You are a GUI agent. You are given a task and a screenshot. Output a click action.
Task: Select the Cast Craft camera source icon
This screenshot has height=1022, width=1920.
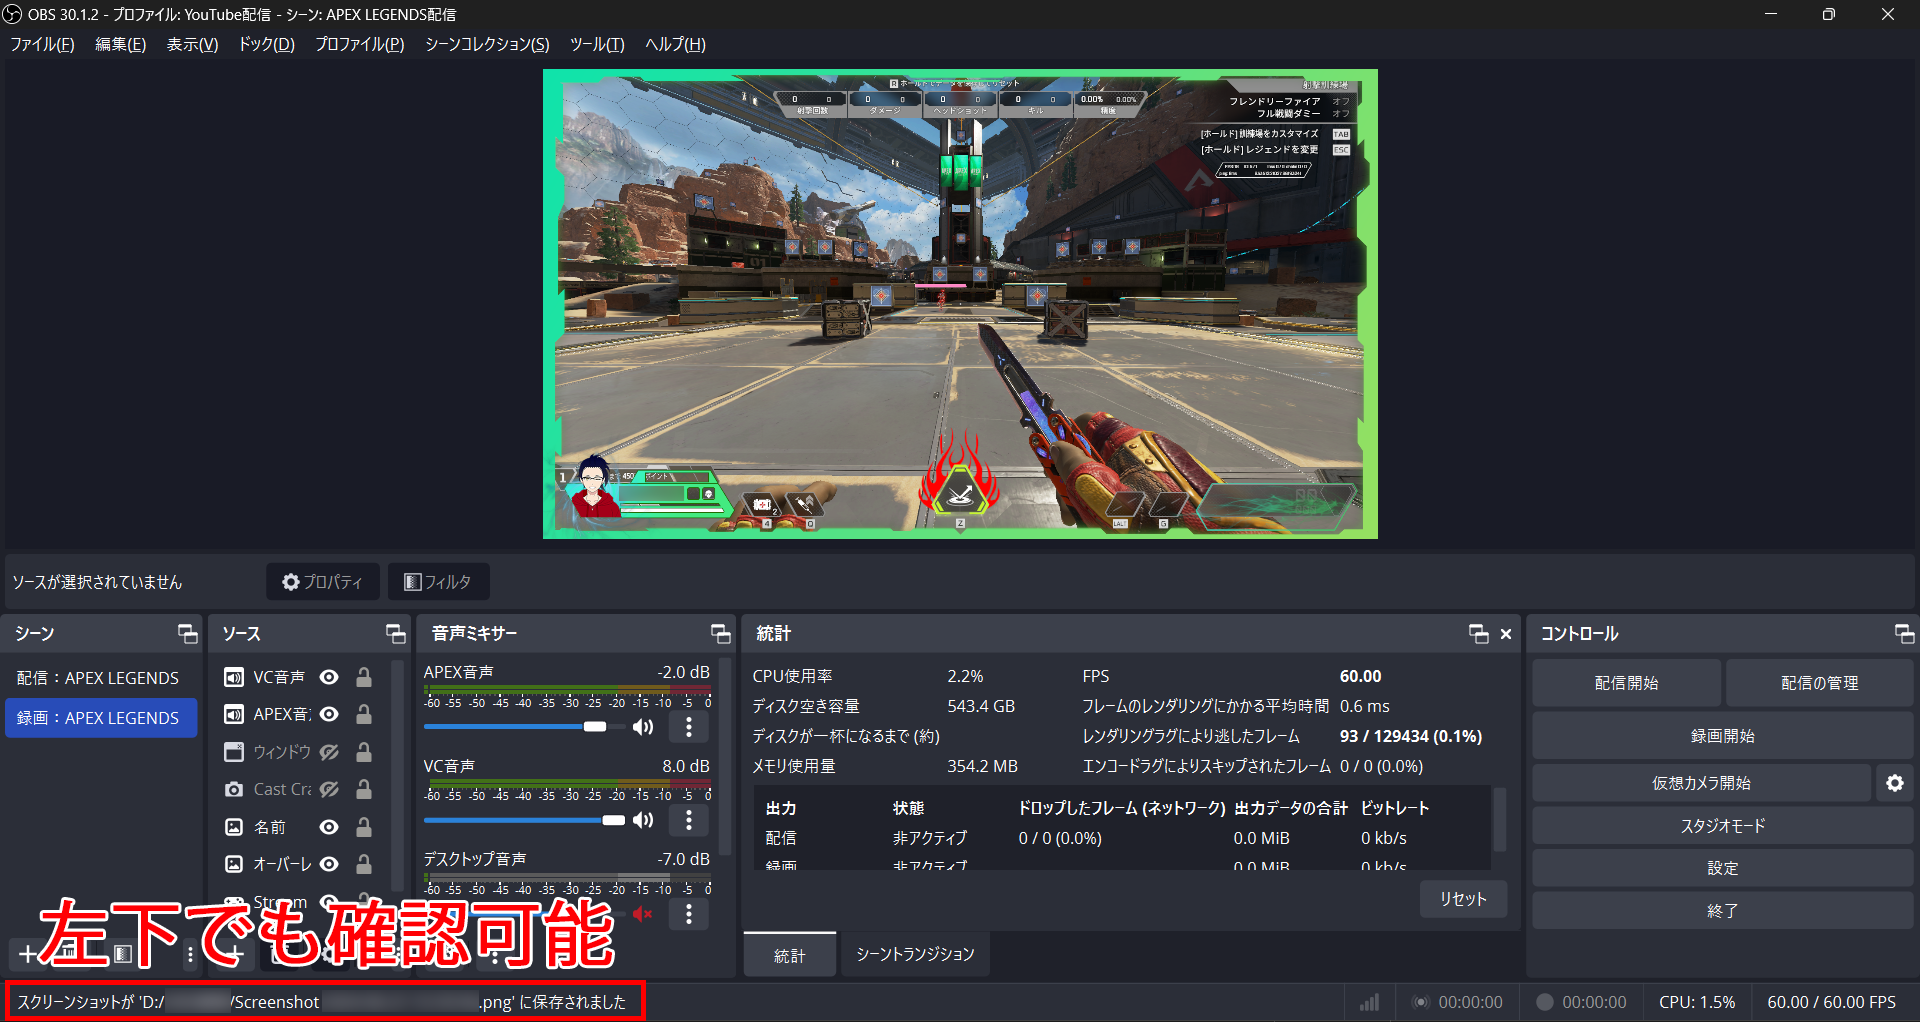(234, 789)
